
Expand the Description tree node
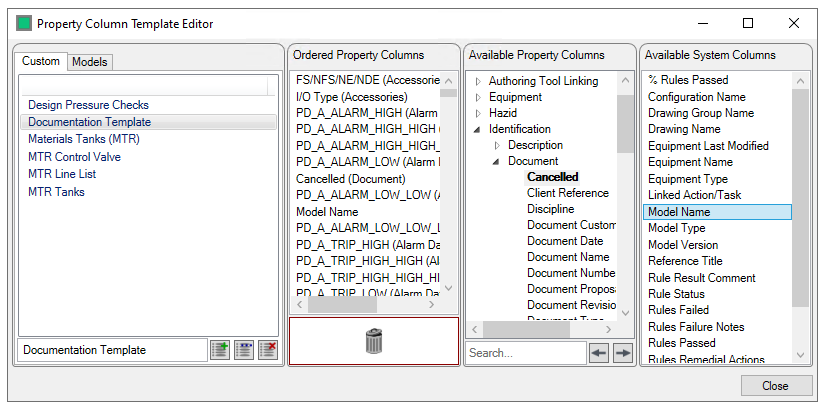[497, 145]
